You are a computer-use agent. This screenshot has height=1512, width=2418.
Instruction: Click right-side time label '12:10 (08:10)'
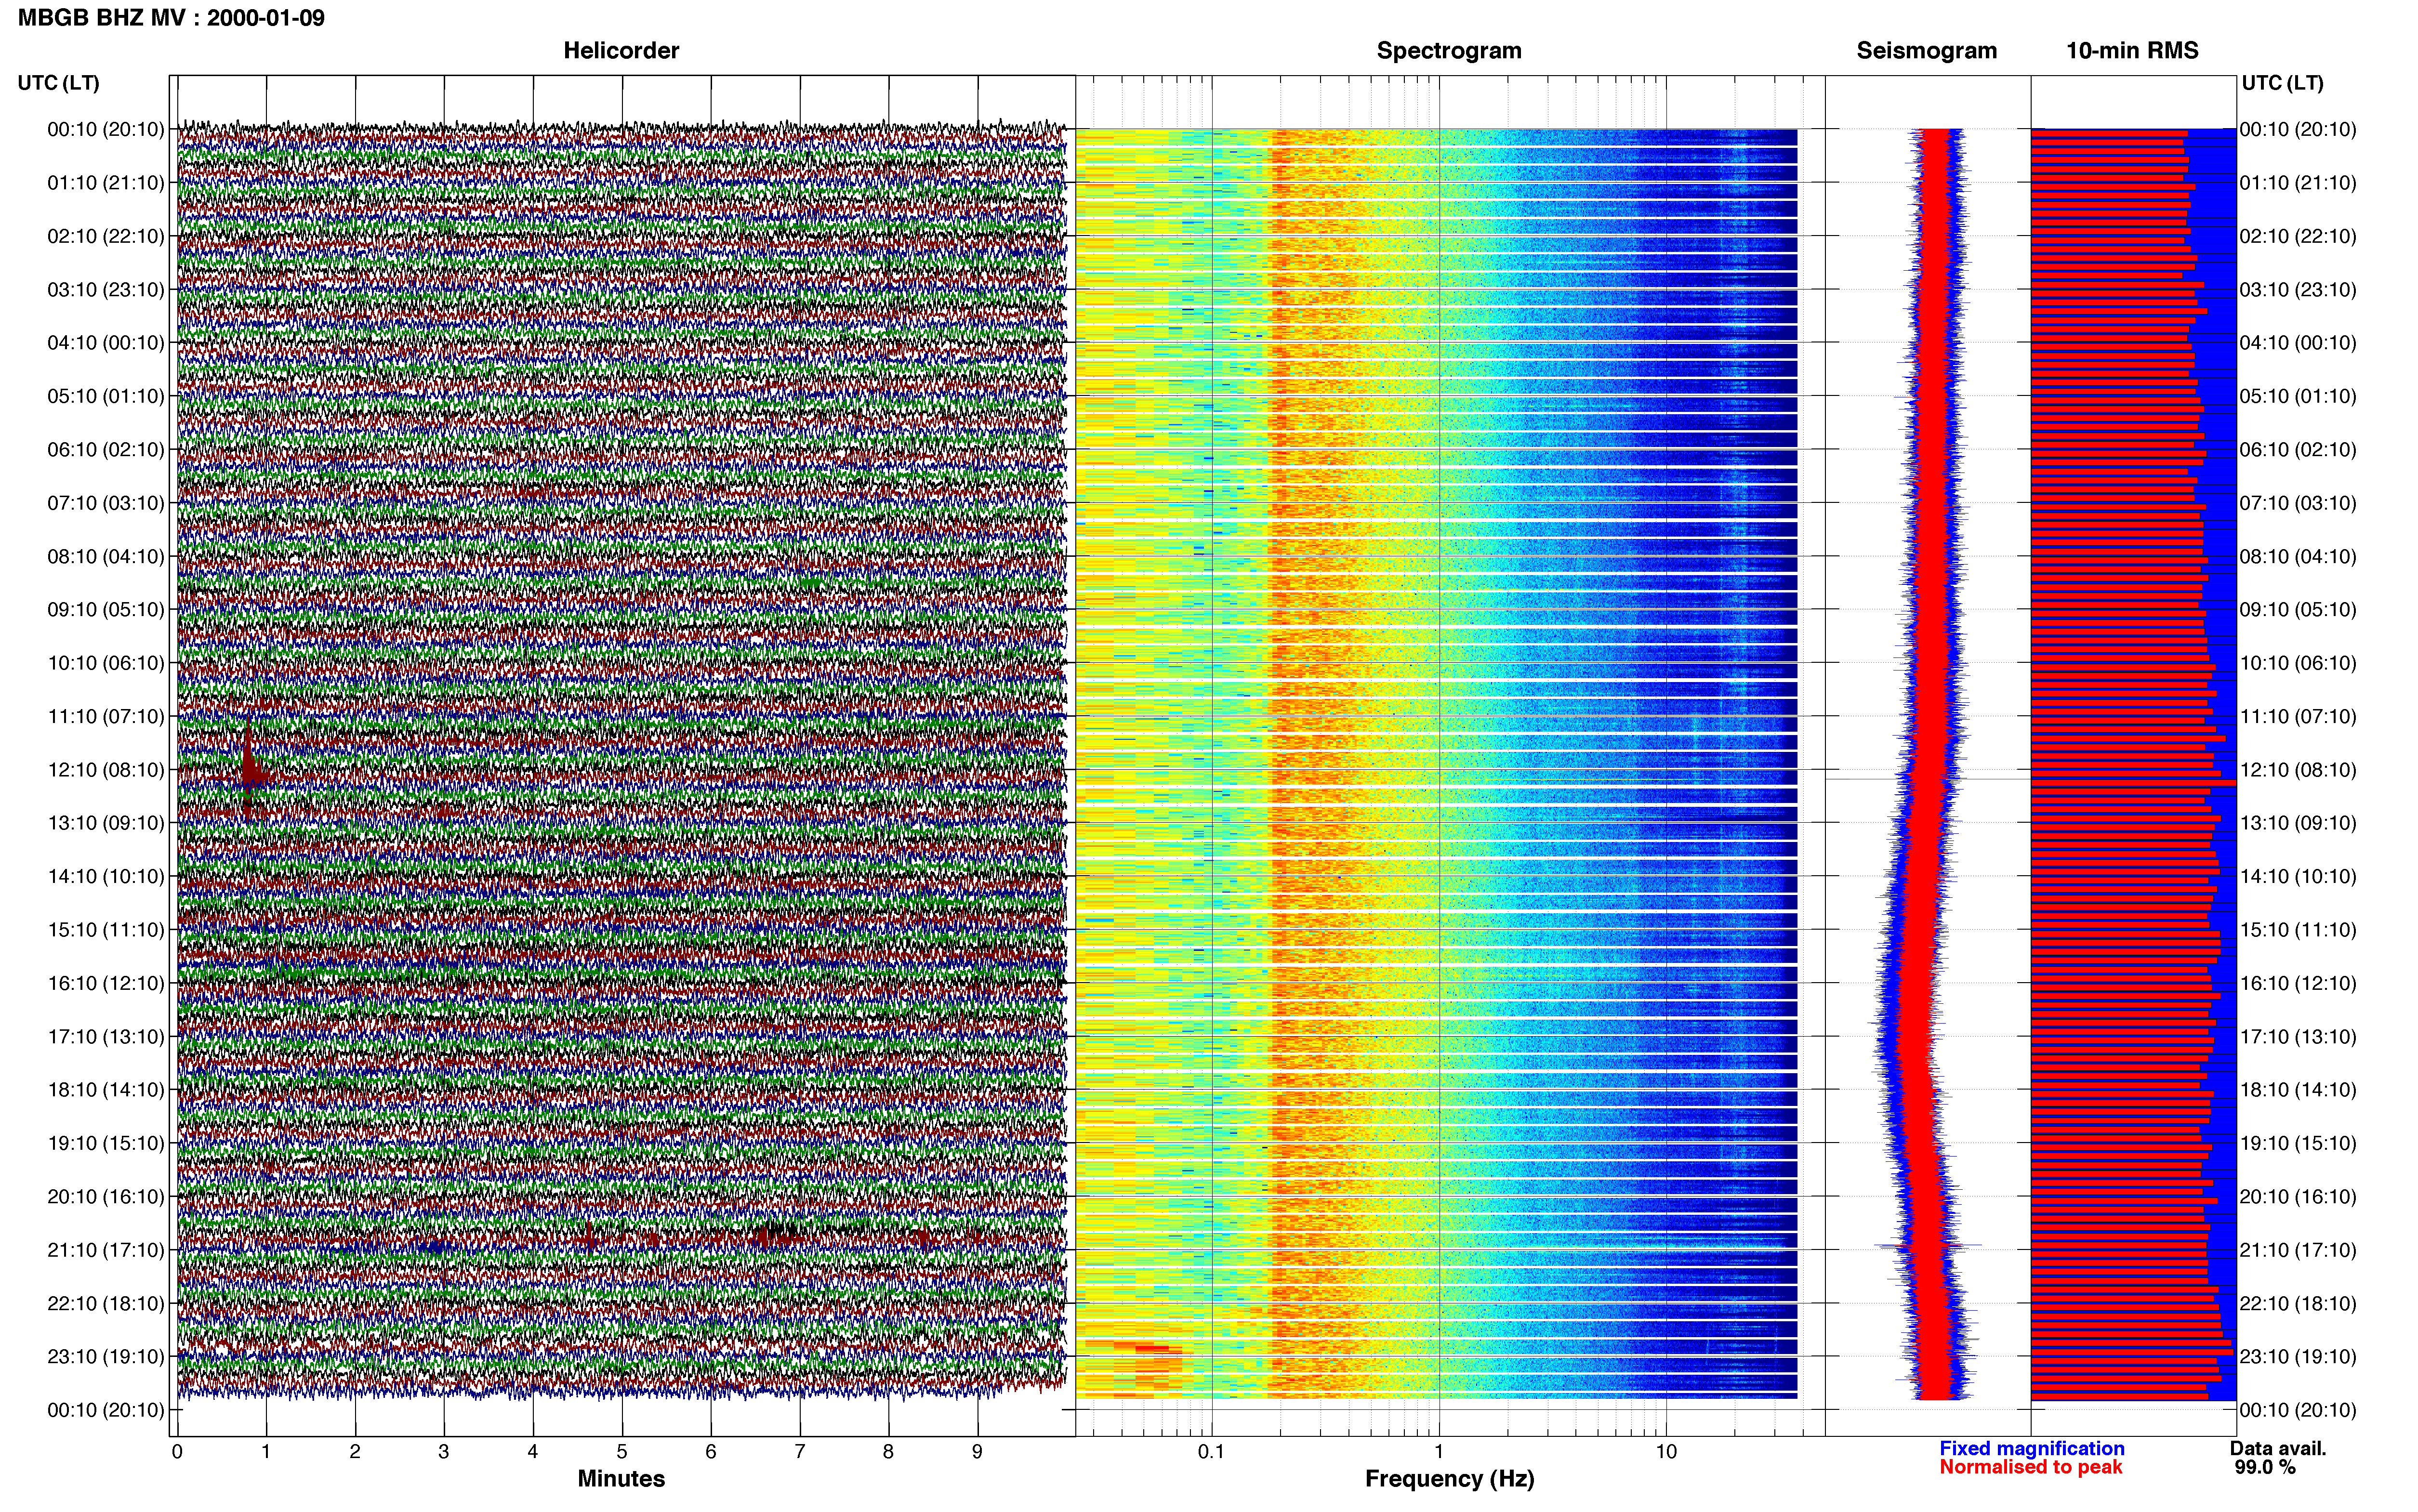coord(2298,770)
